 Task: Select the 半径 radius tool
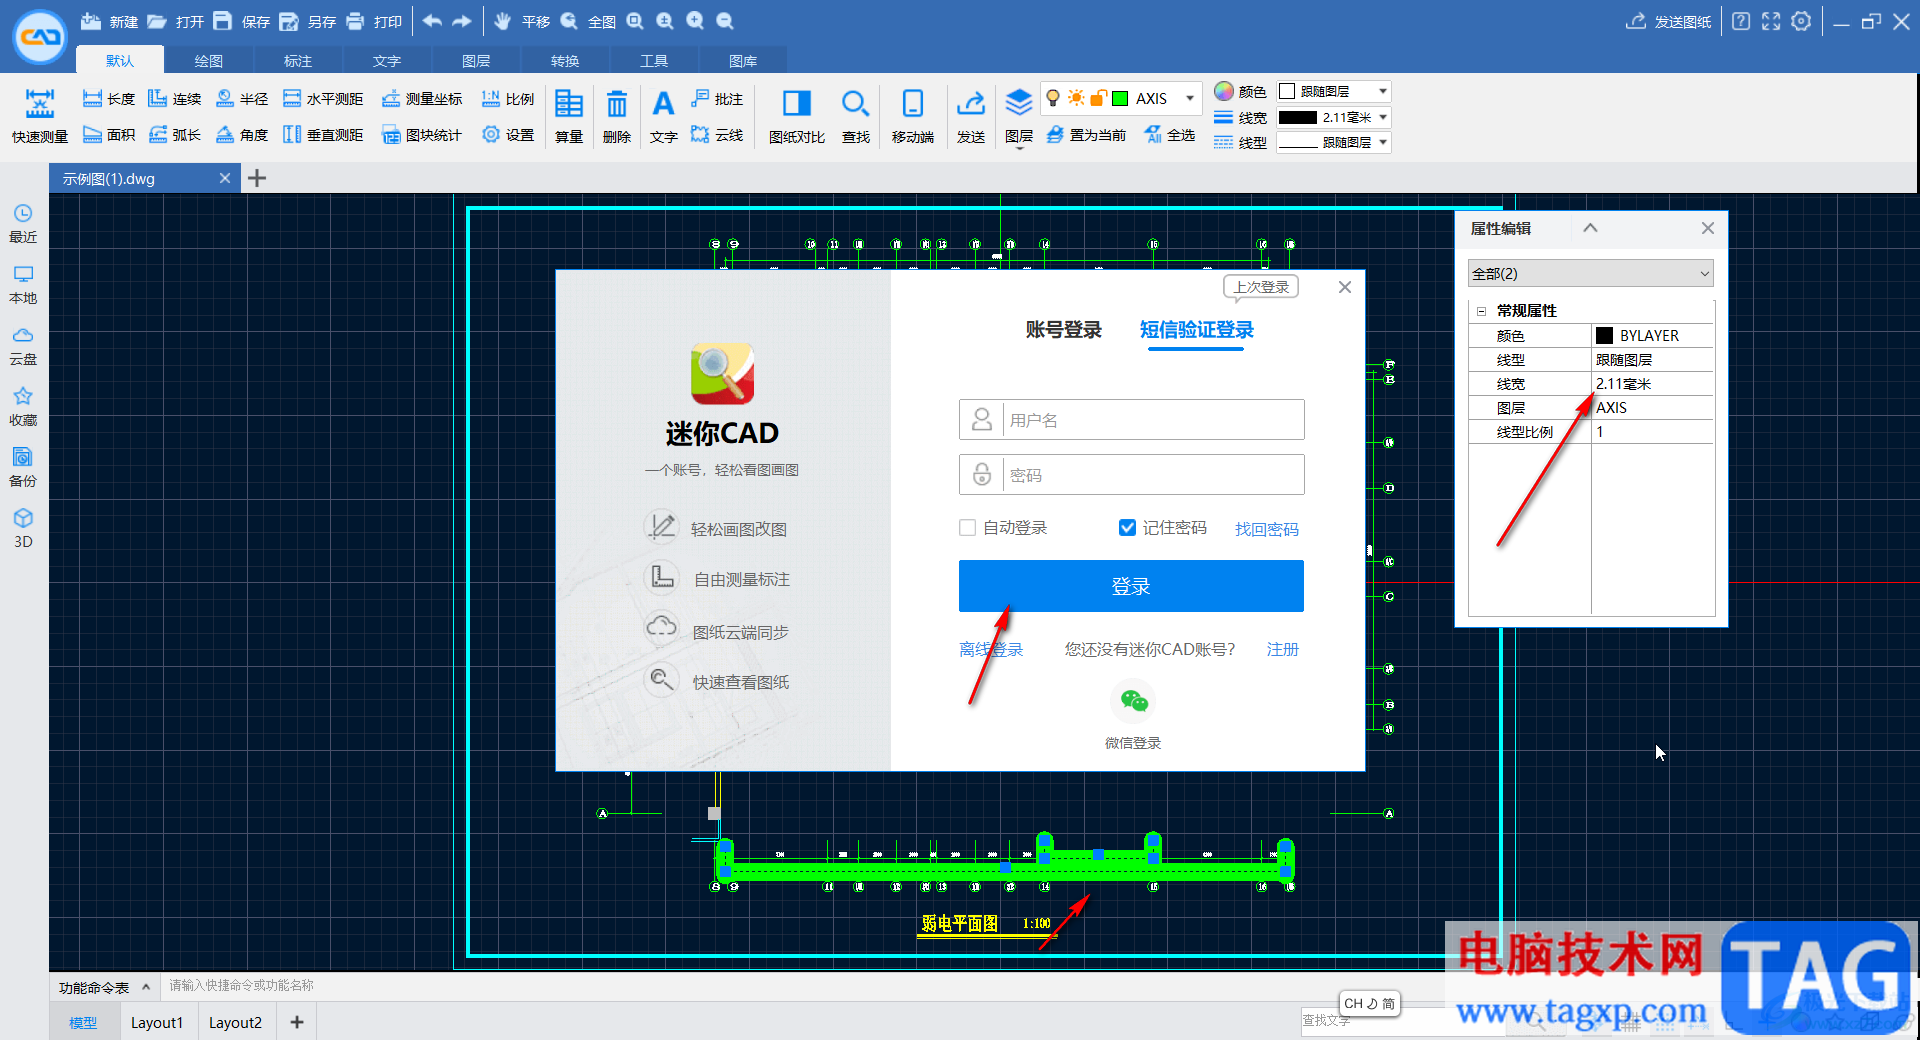242,99
